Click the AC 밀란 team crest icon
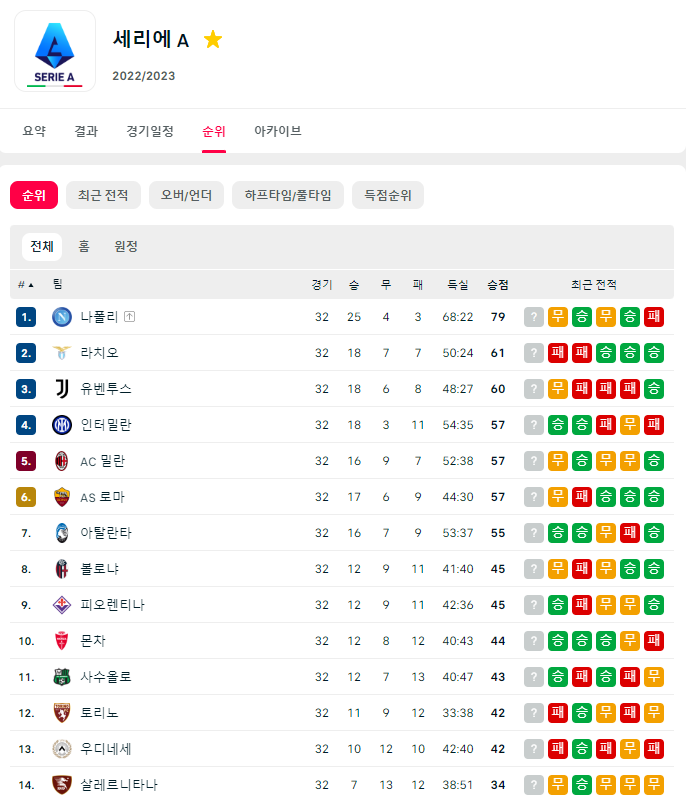This screenshot has height=801, width=686. [x=62, y=461]
